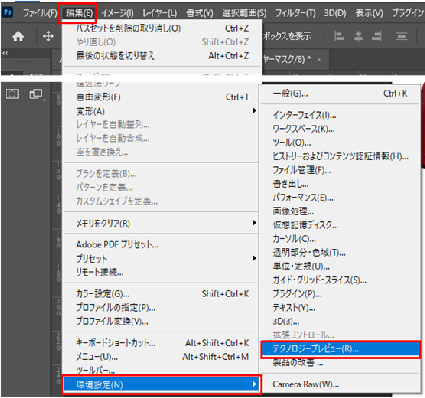Image resolution: width=425 pixels, height=398 pixels.
Task: Expand the 環境設定(N) submenu
Action: tap(162, 385)
